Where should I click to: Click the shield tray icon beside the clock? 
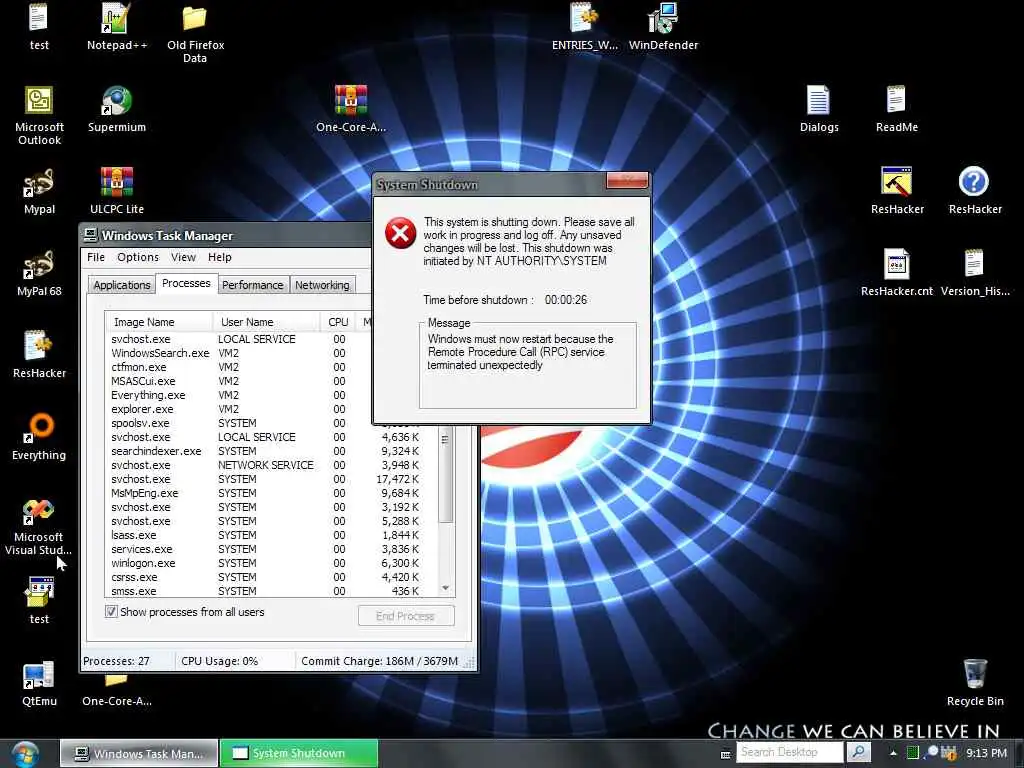948,753
